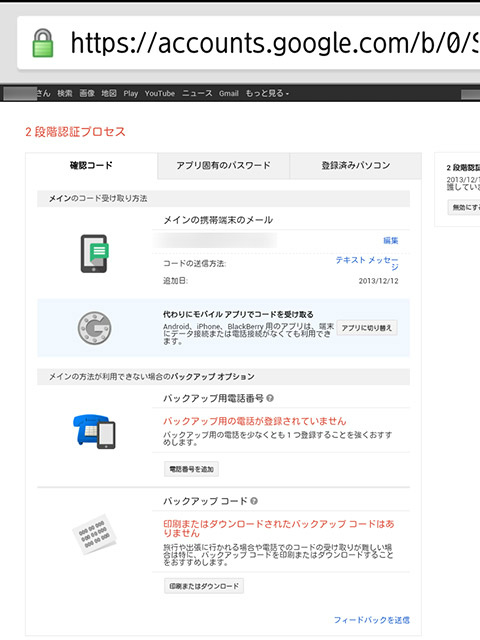Click the Google Authenticator icon

[x=94, y=328]
